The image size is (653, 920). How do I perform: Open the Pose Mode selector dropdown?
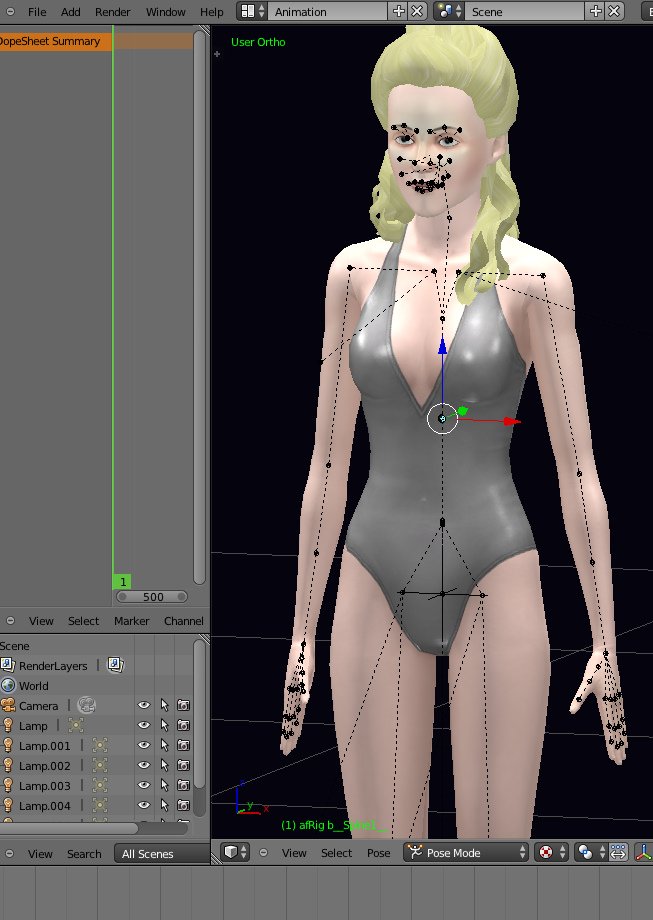coord(466,852)
